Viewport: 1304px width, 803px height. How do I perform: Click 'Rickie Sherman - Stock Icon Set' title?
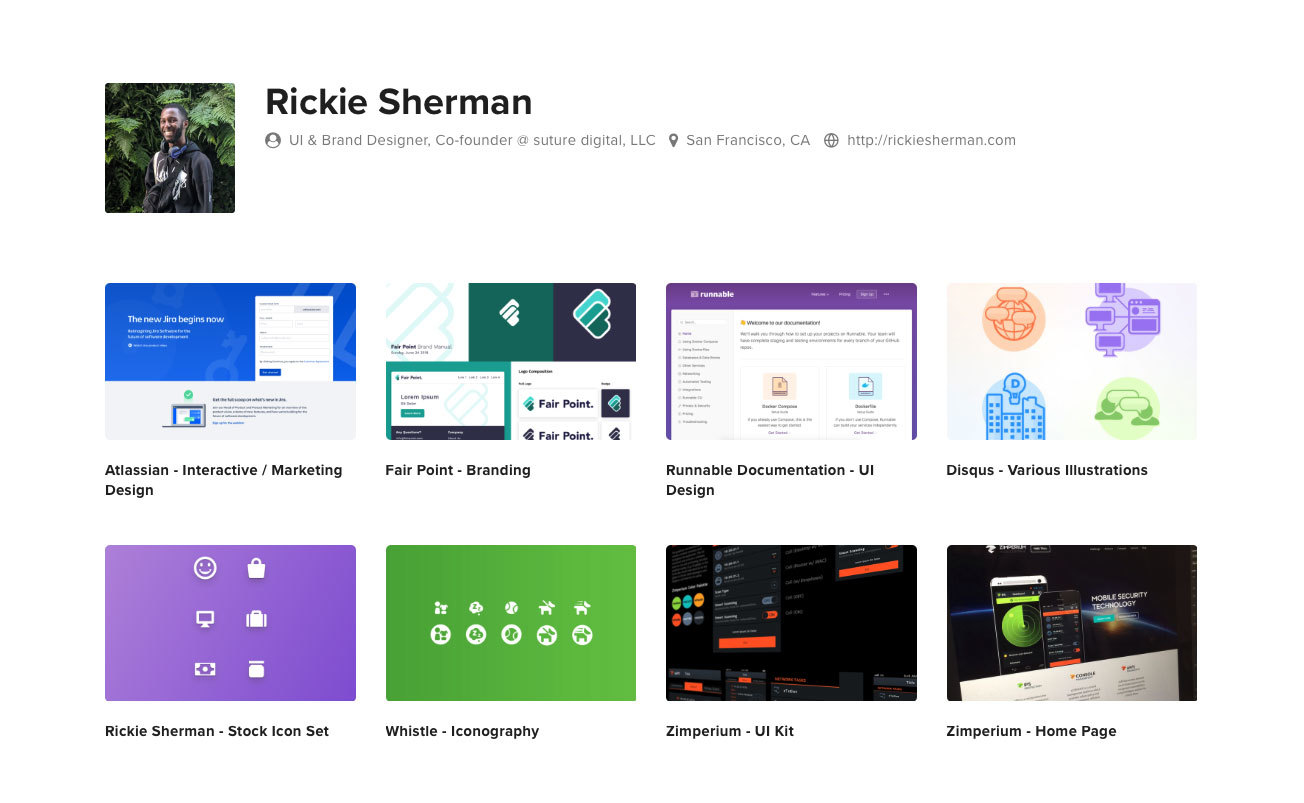click(x=217, y=731)
